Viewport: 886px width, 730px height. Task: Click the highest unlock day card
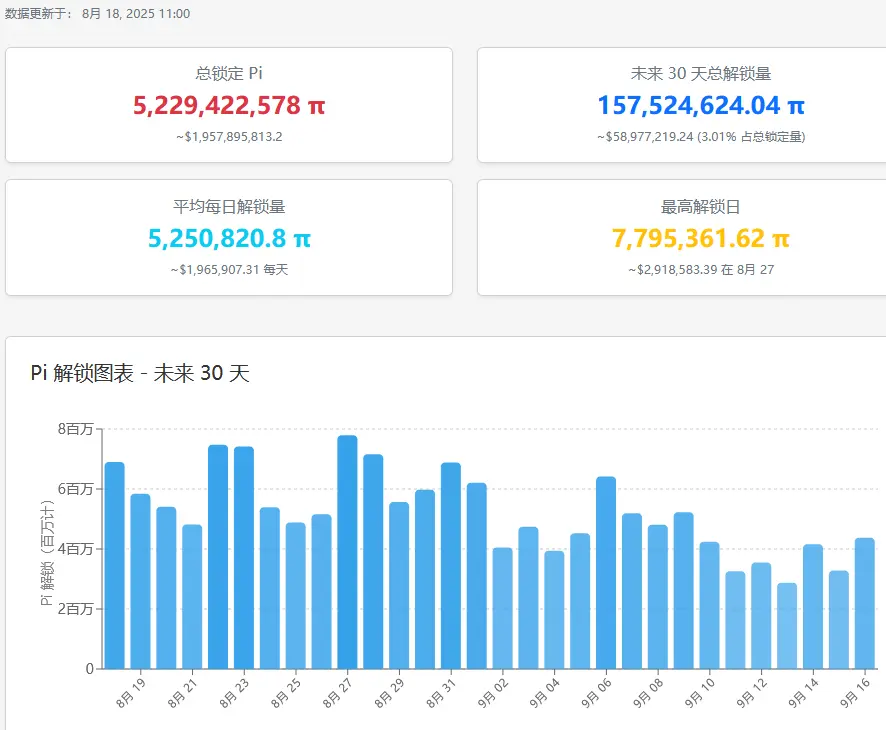pyautogui.click(x=681, y=237)
